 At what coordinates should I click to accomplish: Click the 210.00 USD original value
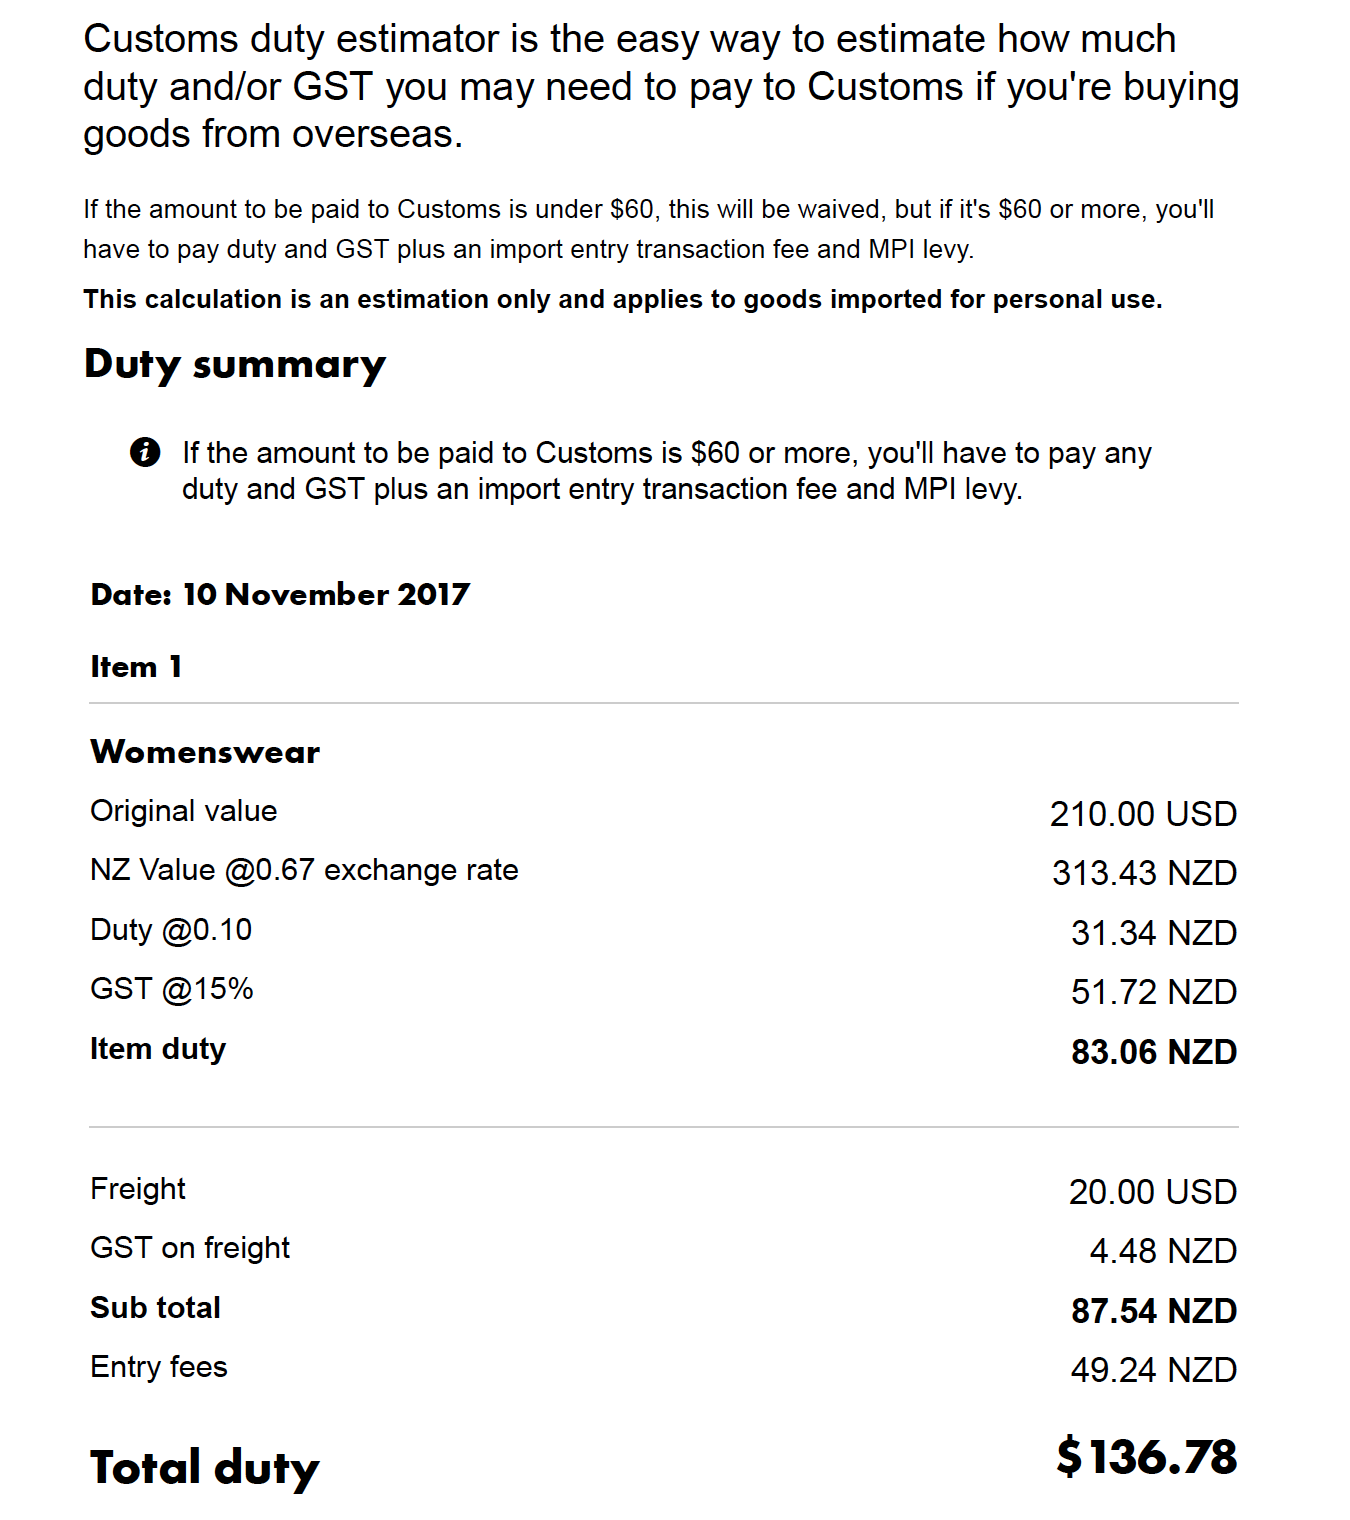pyautogui.click(x=1143, y=814)
